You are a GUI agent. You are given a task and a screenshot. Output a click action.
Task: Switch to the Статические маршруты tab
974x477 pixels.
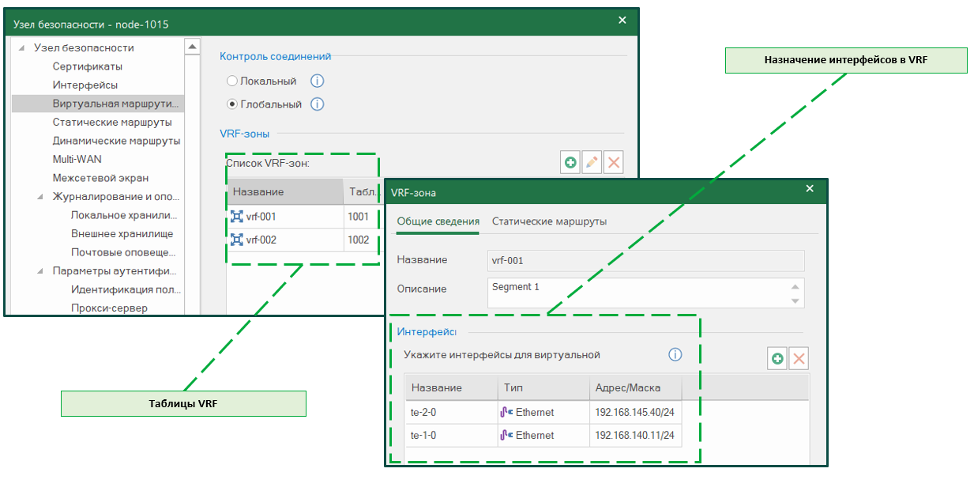point(549,222)
